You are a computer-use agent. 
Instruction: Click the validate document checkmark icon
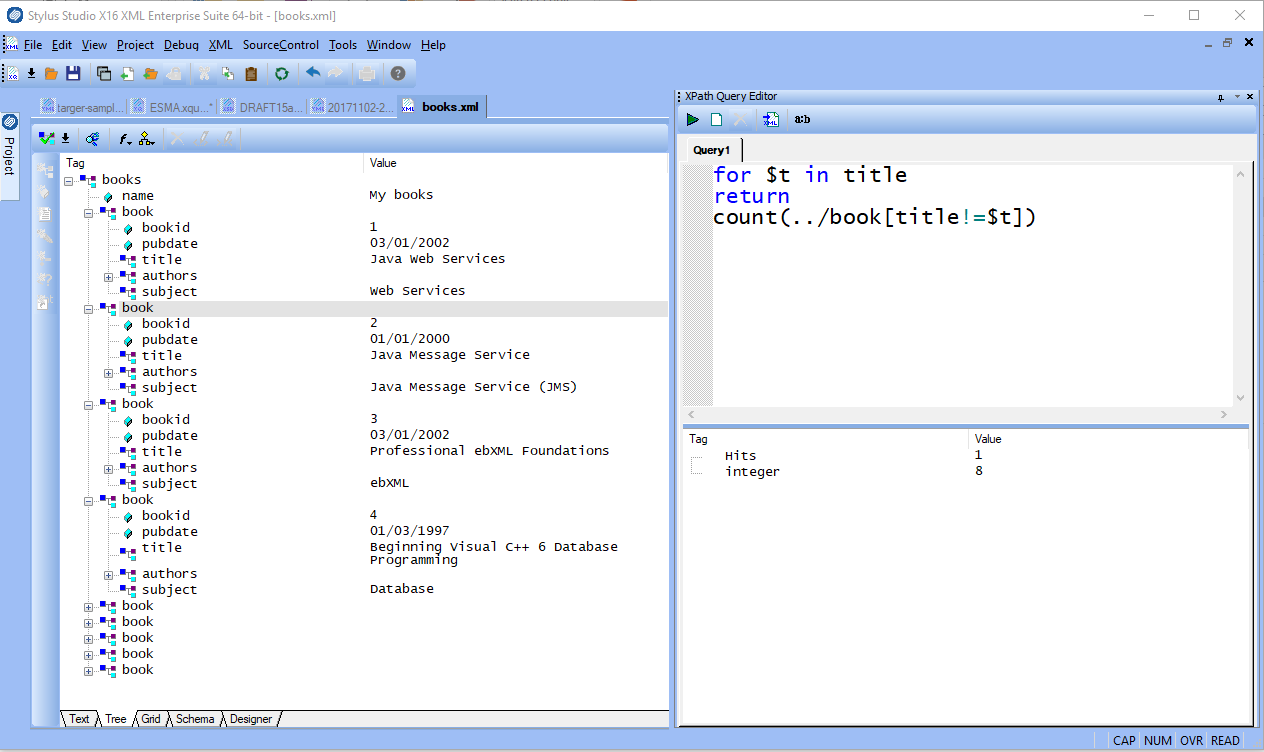(45, 139)
